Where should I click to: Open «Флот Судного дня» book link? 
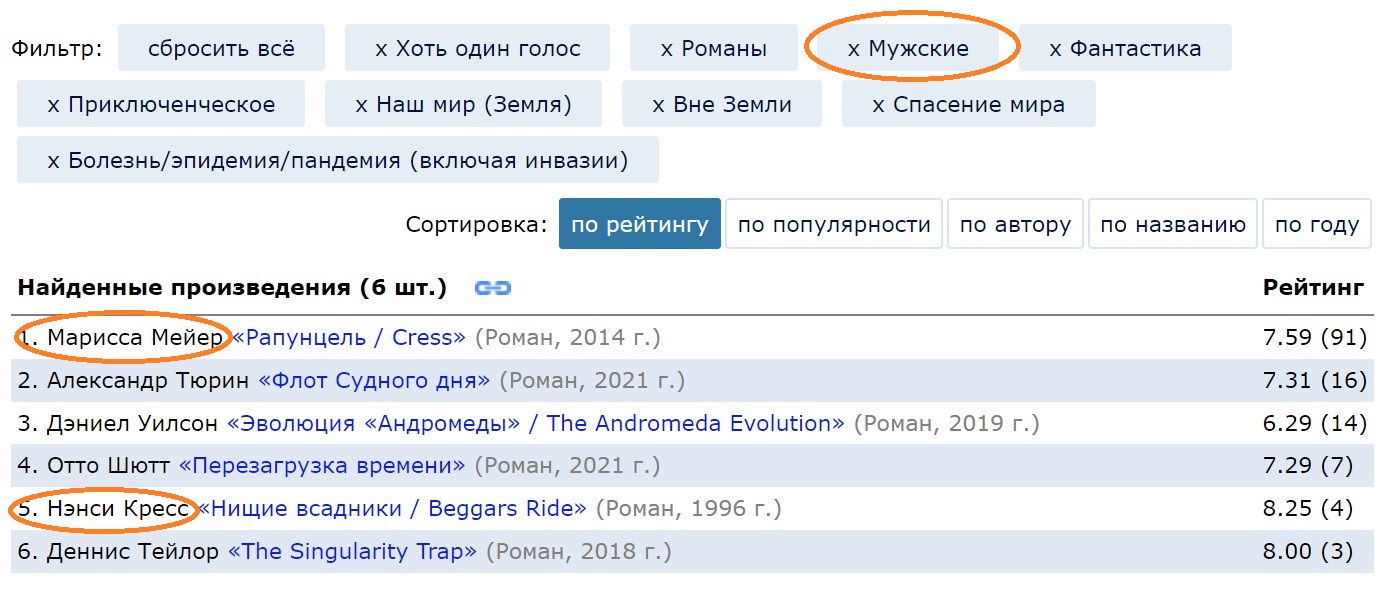coord(374,381)
